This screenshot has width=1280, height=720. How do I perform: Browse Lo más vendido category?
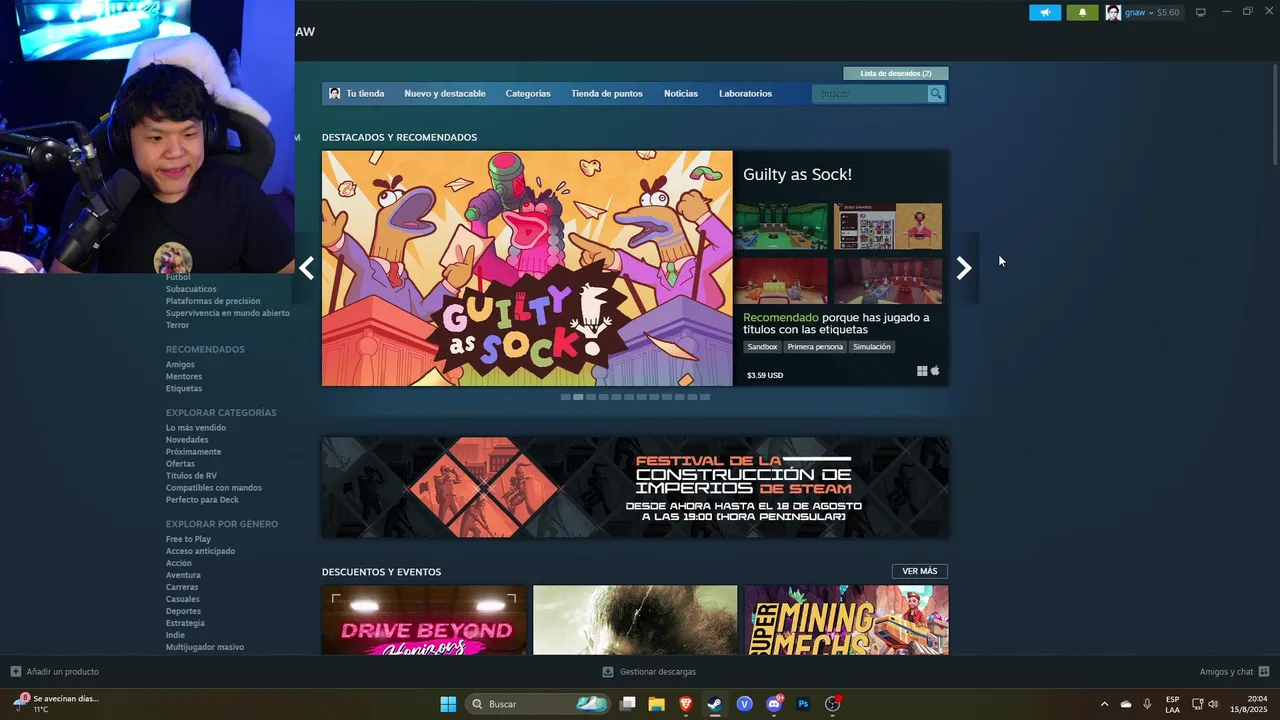[x=196, y=428]
